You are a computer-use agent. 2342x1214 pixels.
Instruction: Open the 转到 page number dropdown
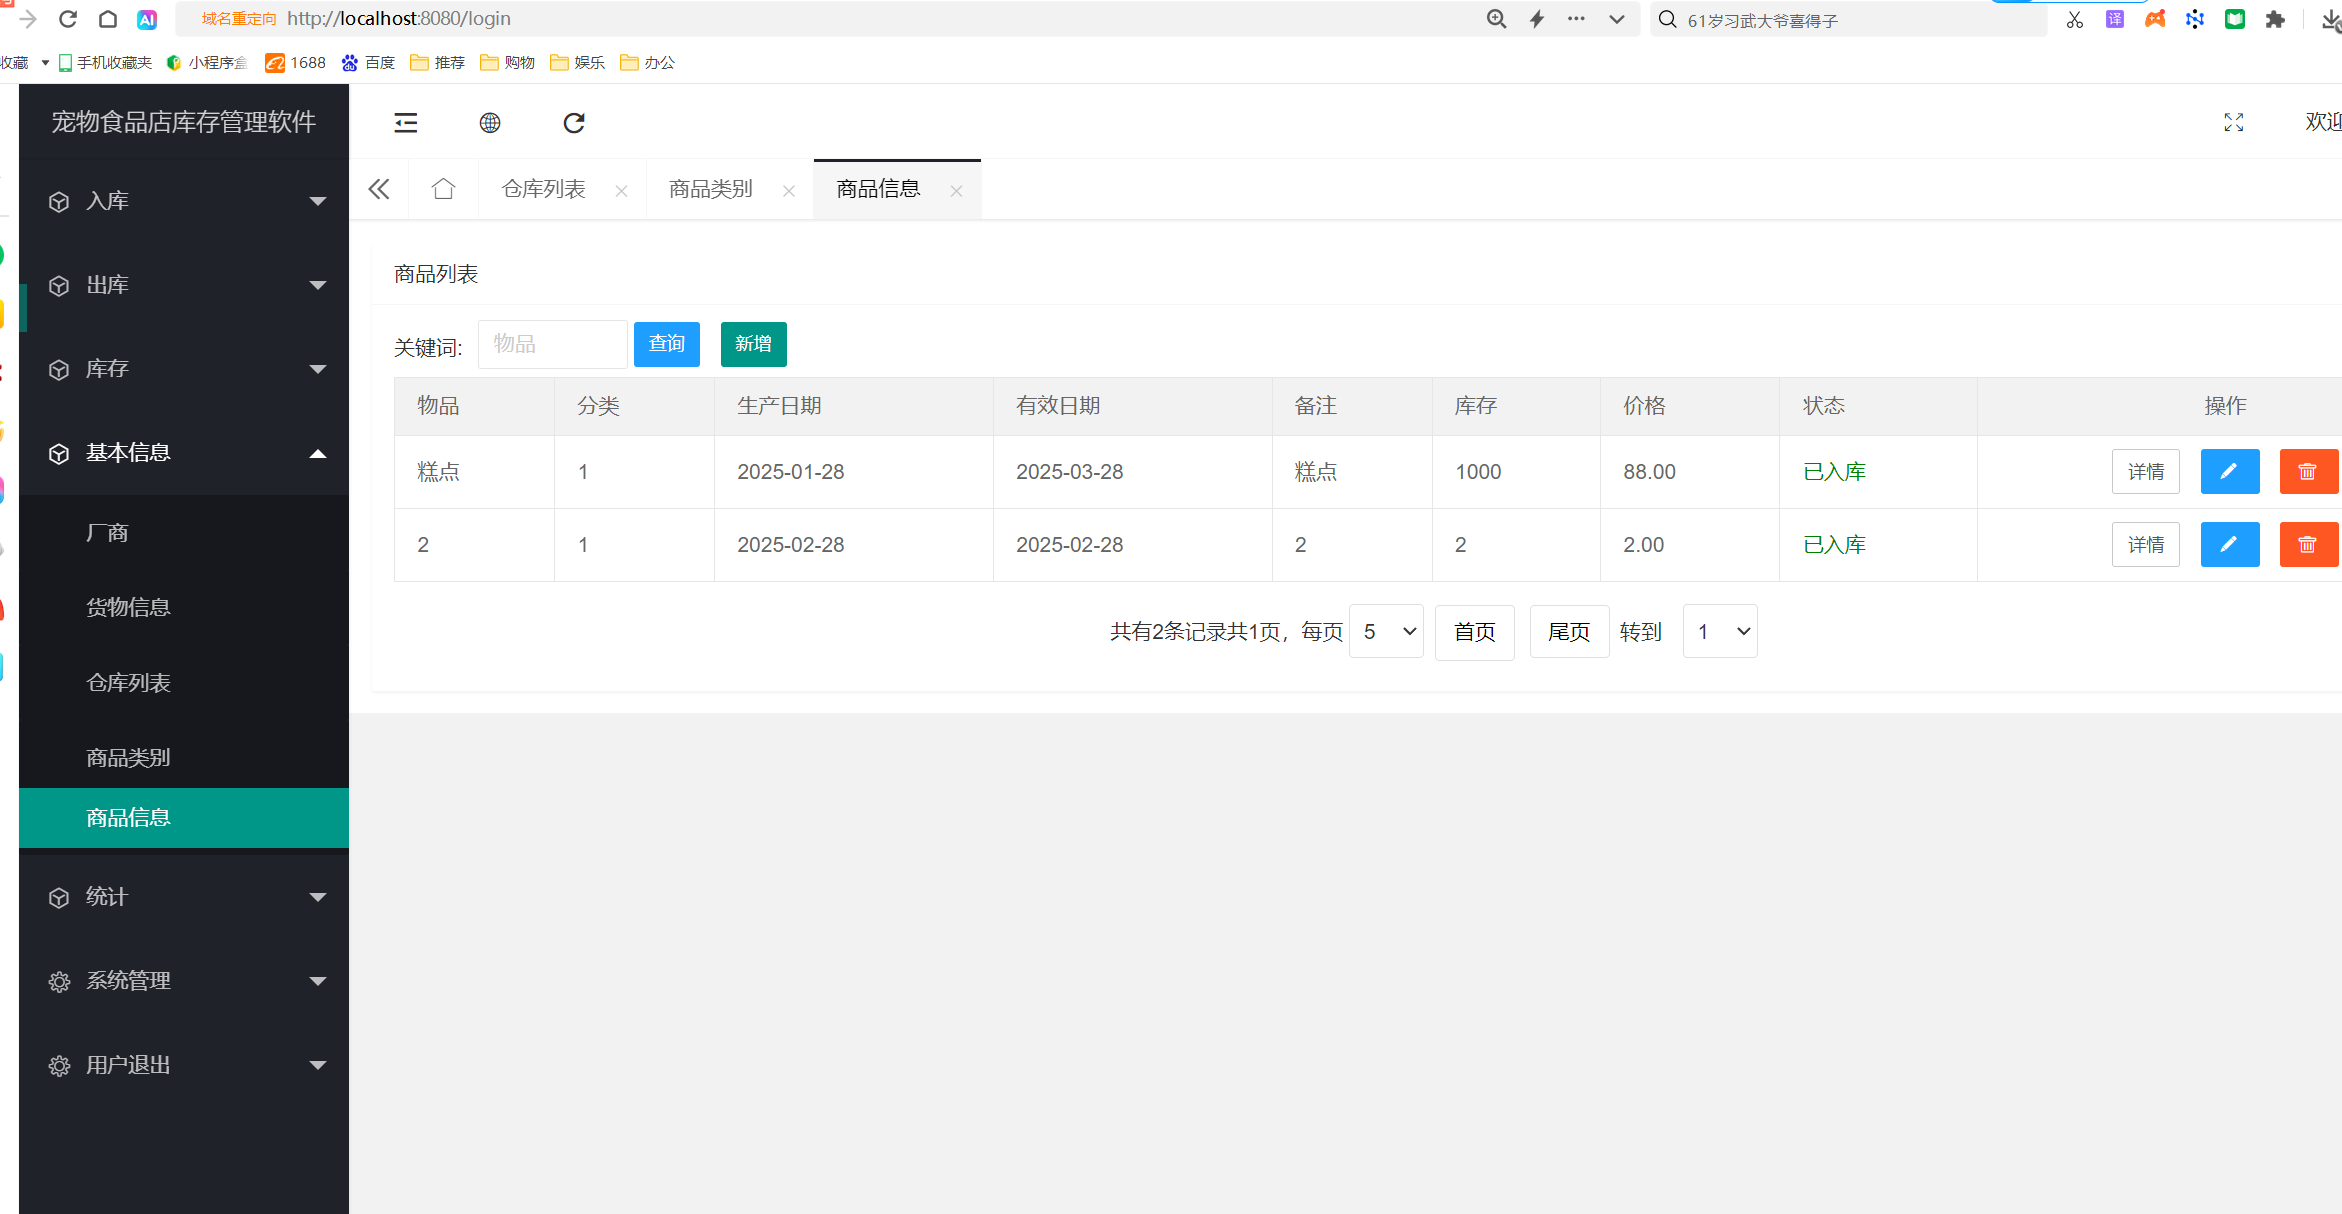click(1720, 632)
